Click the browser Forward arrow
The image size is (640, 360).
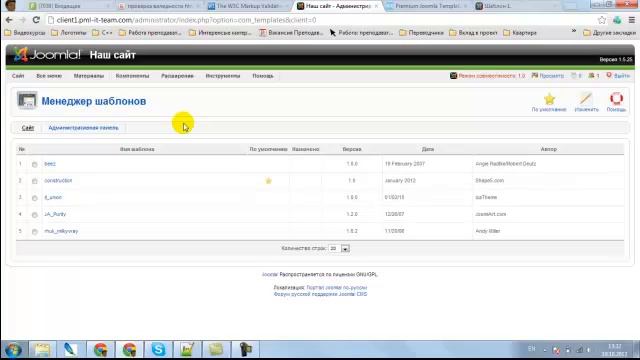[x=22, y=20]
